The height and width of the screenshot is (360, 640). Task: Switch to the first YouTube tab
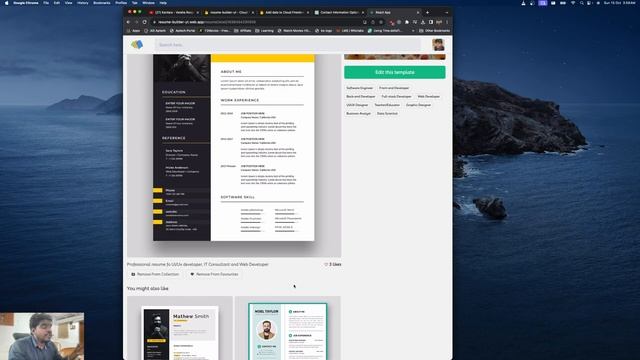174,13
